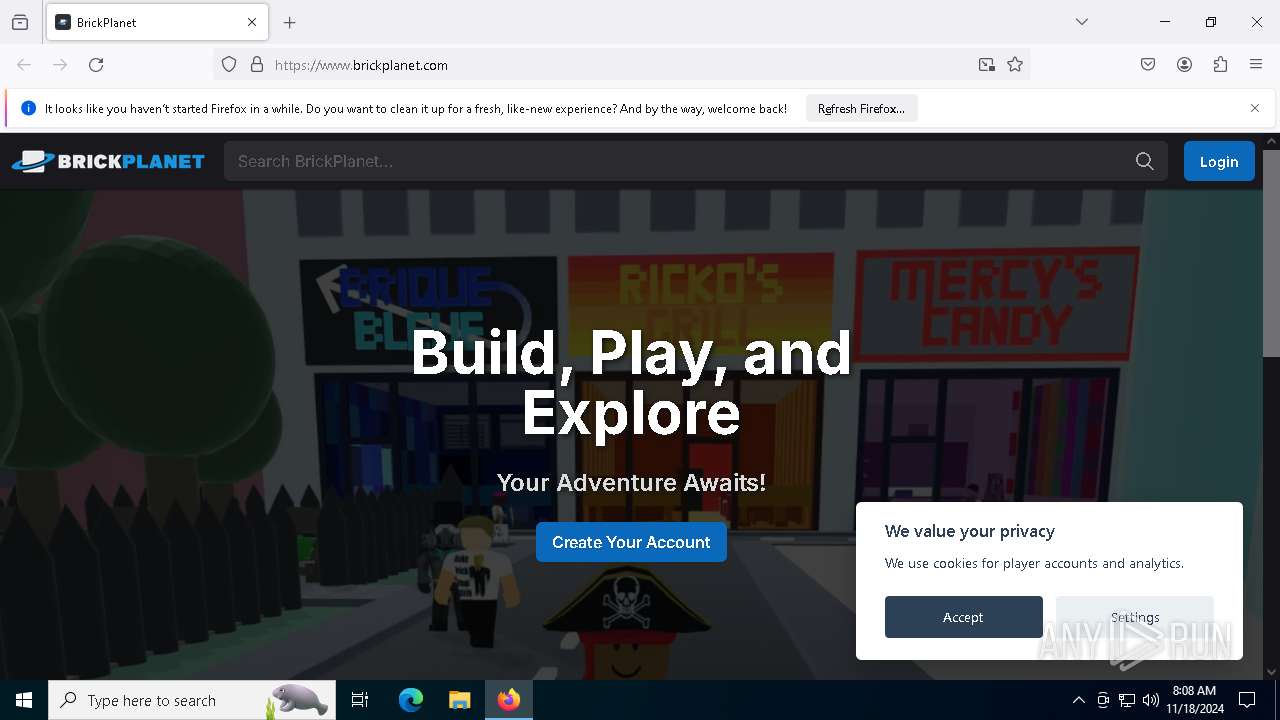
Task: Close the BrickPlanet tab
Action: coord(252,22)
